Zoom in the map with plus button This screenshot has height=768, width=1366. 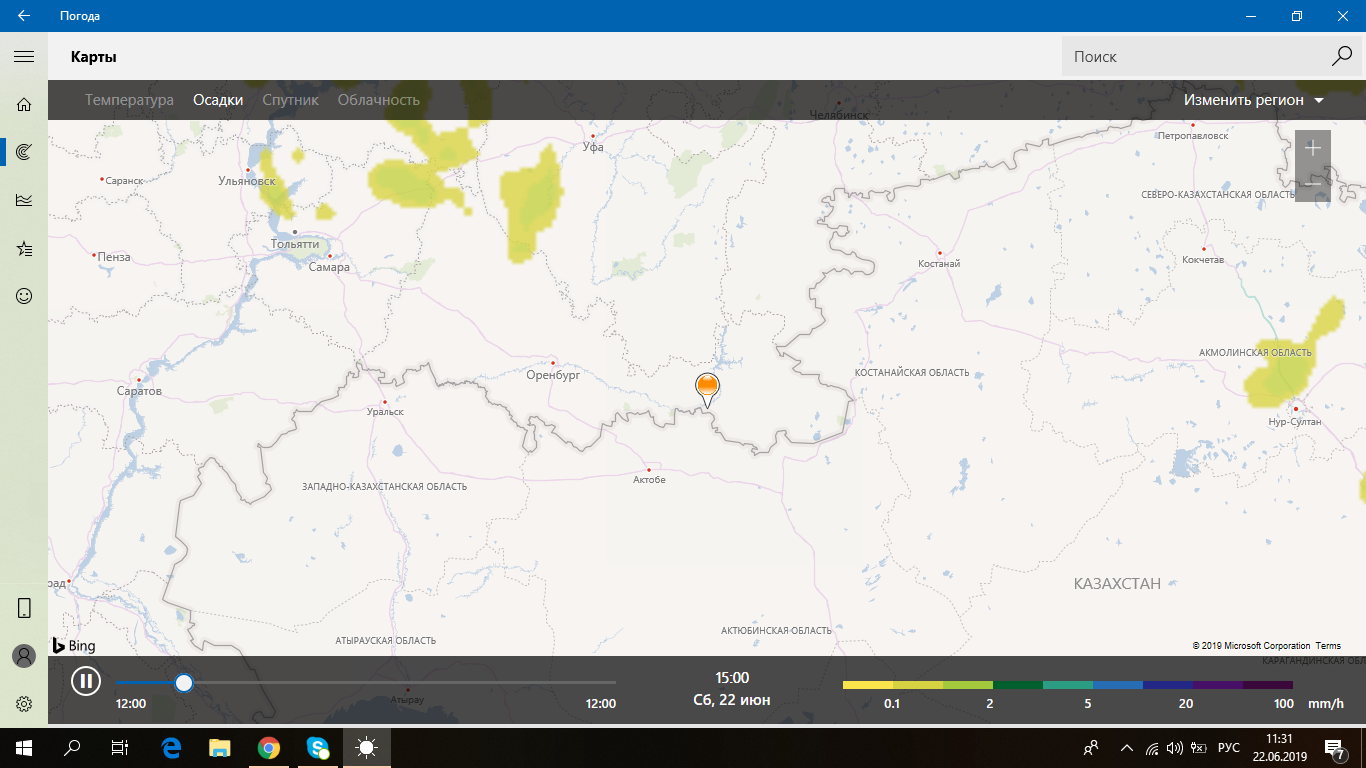tap(1313, 148)
